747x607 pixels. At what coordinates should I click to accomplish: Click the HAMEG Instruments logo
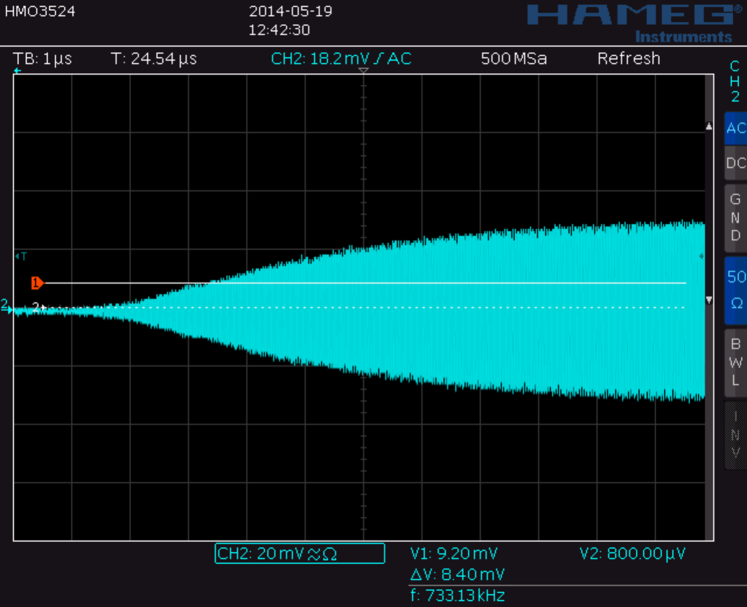642,22
